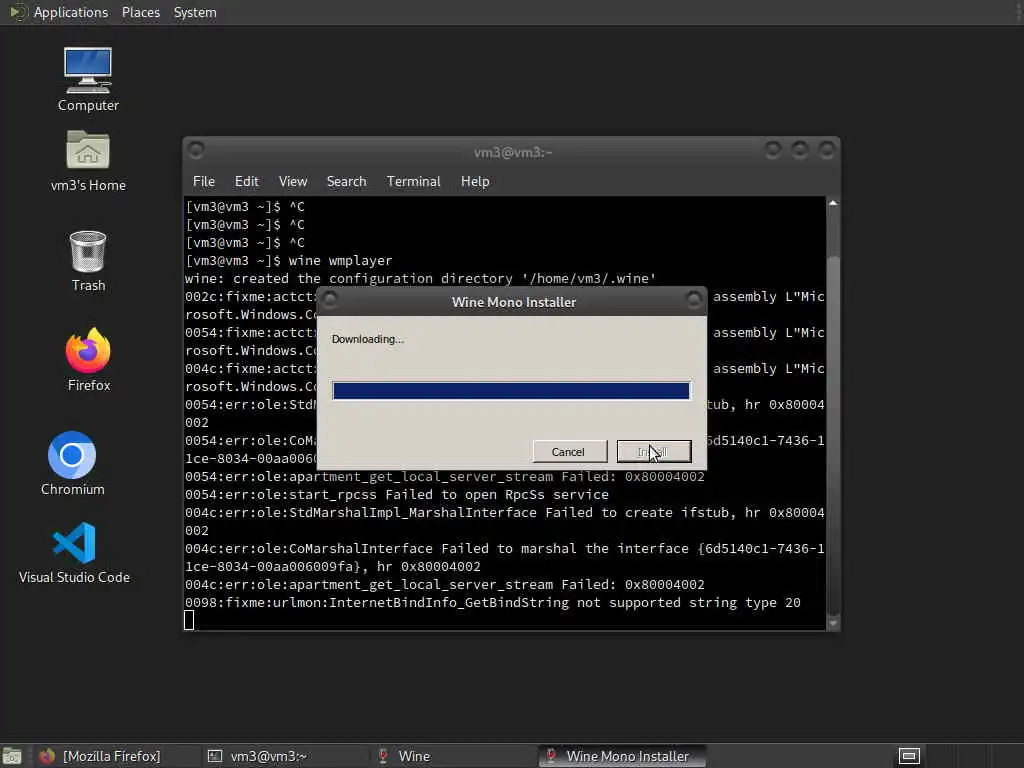Open the terminal File menu
The image size is (1024, 768).
coord(204,182)
